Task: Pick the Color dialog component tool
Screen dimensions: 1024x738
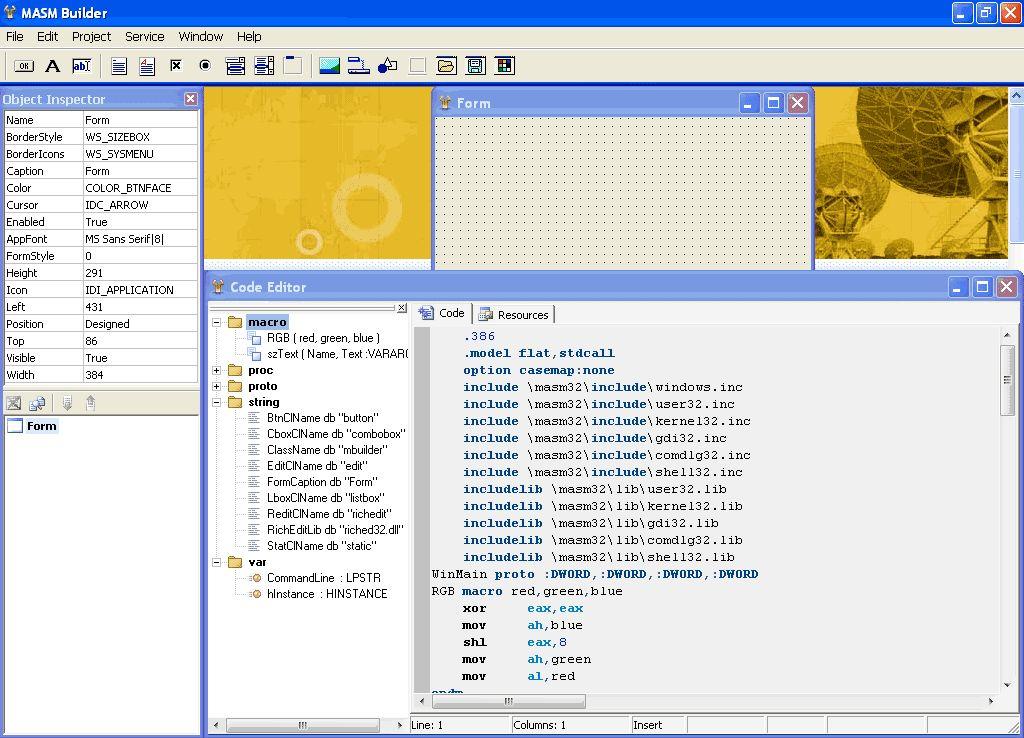Action: pos(505,65)
